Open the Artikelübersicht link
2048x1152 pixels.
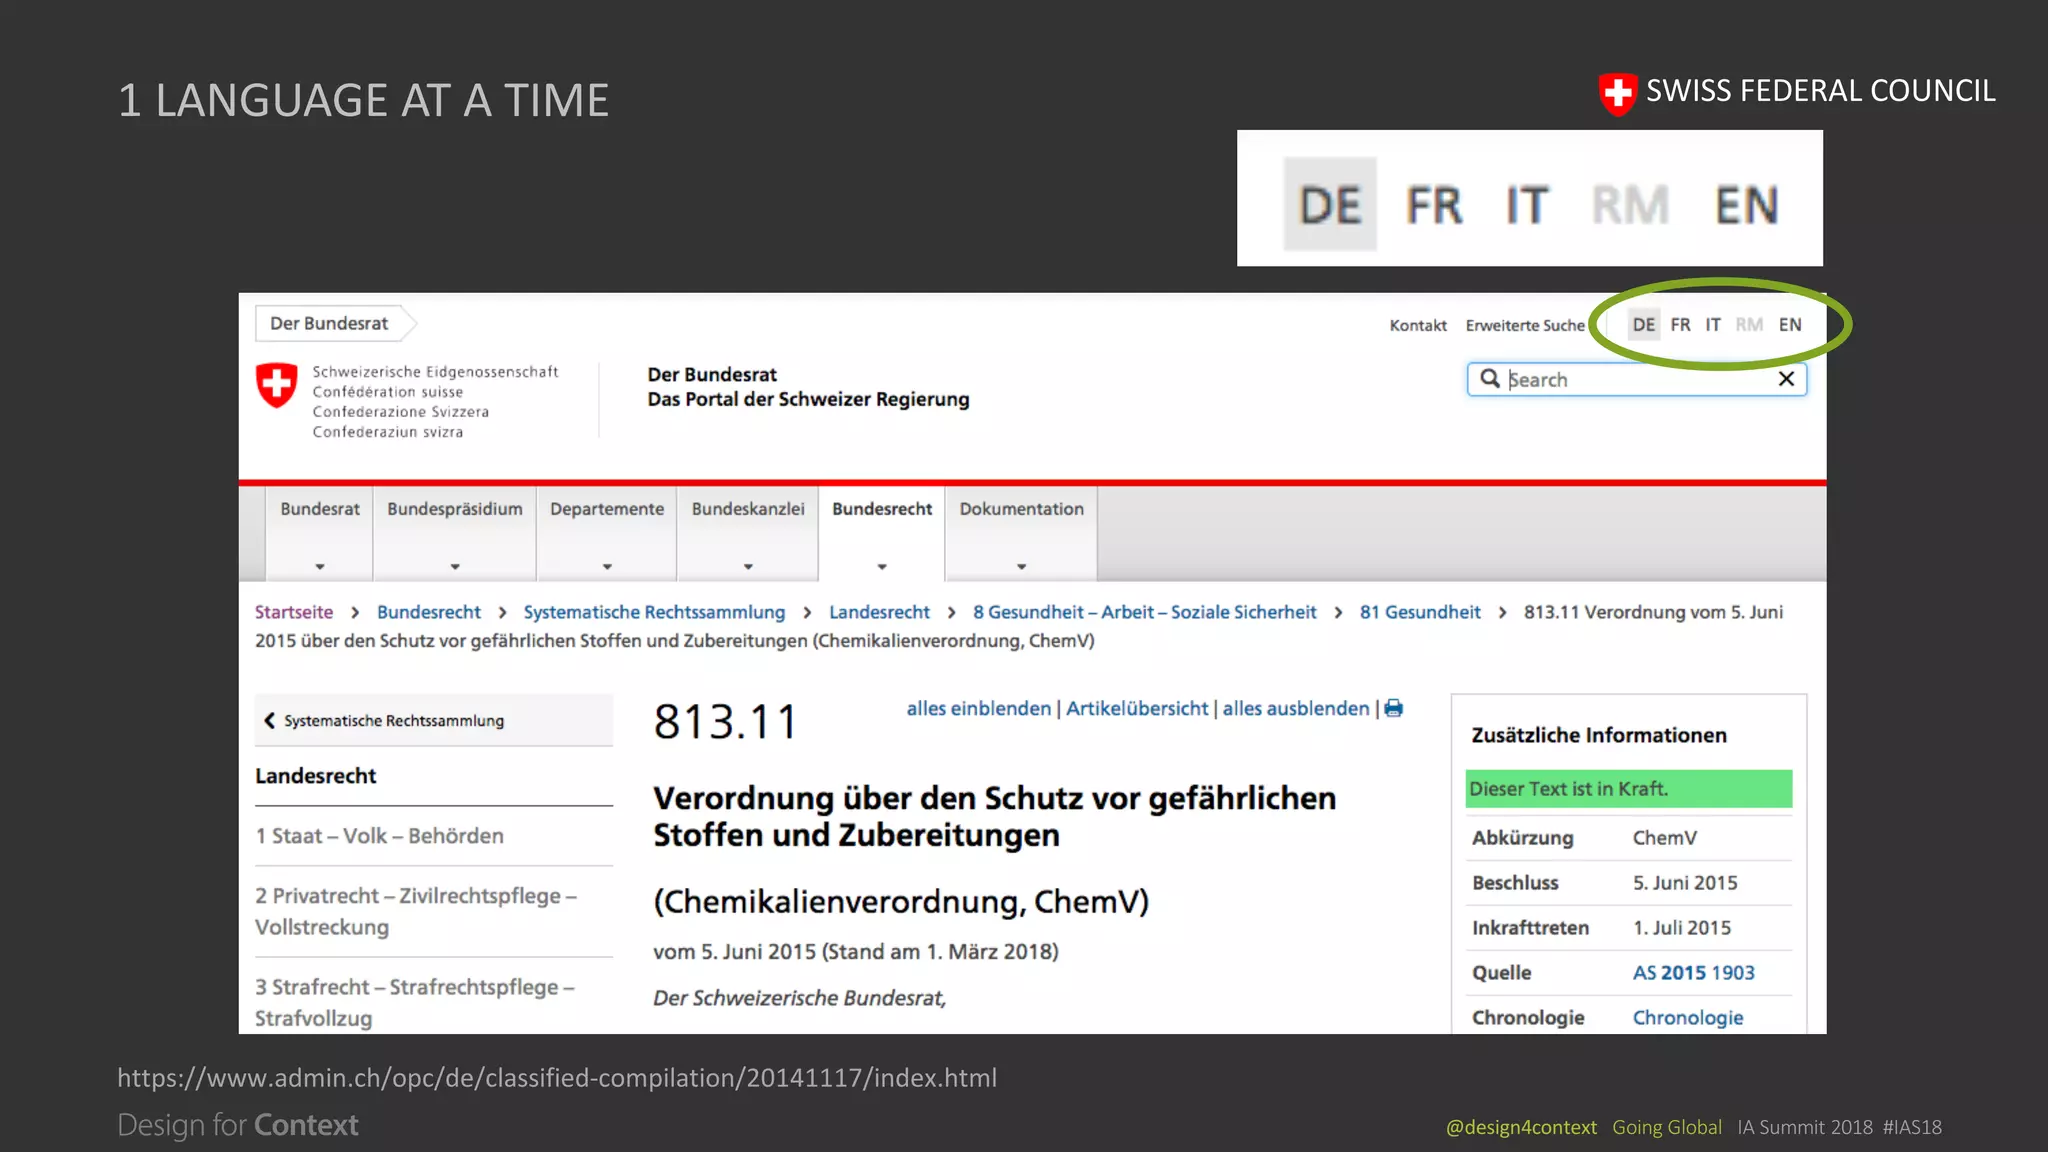pyautogui.click(x=1137, y=708)
